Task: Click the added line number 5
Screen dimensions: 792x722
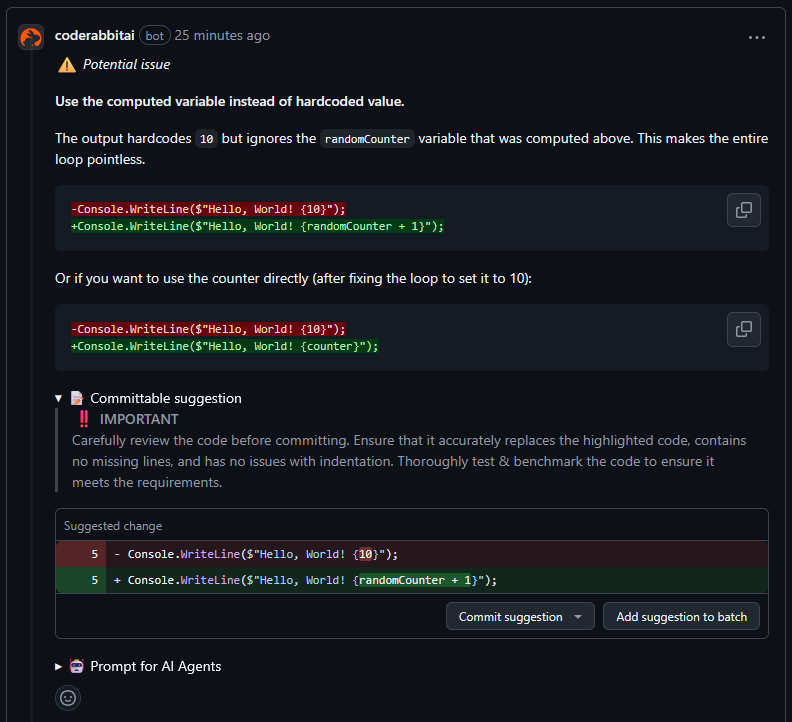Action: pyautogui.click(x=94, y=580)
